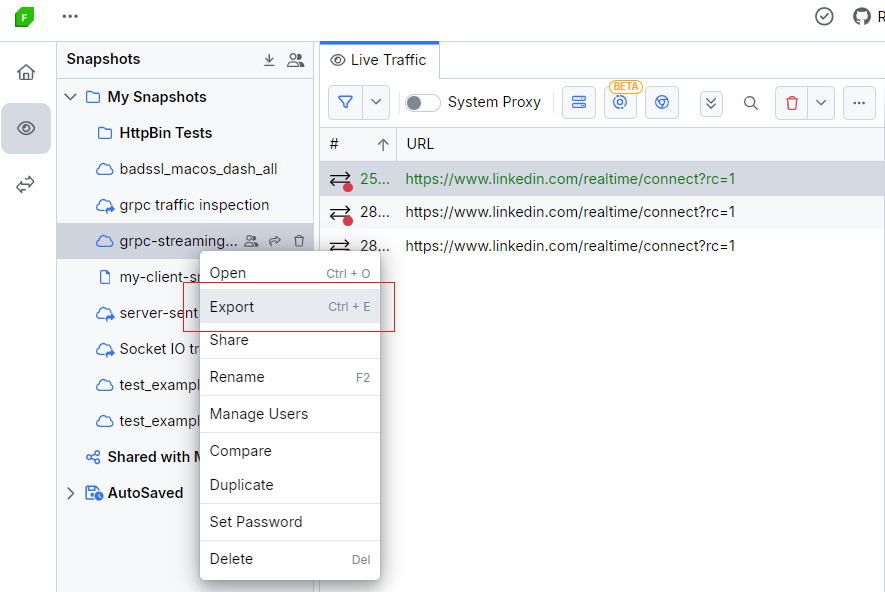Click the BETA terminal capture icon
885x592 pixels.
(620, 103)
